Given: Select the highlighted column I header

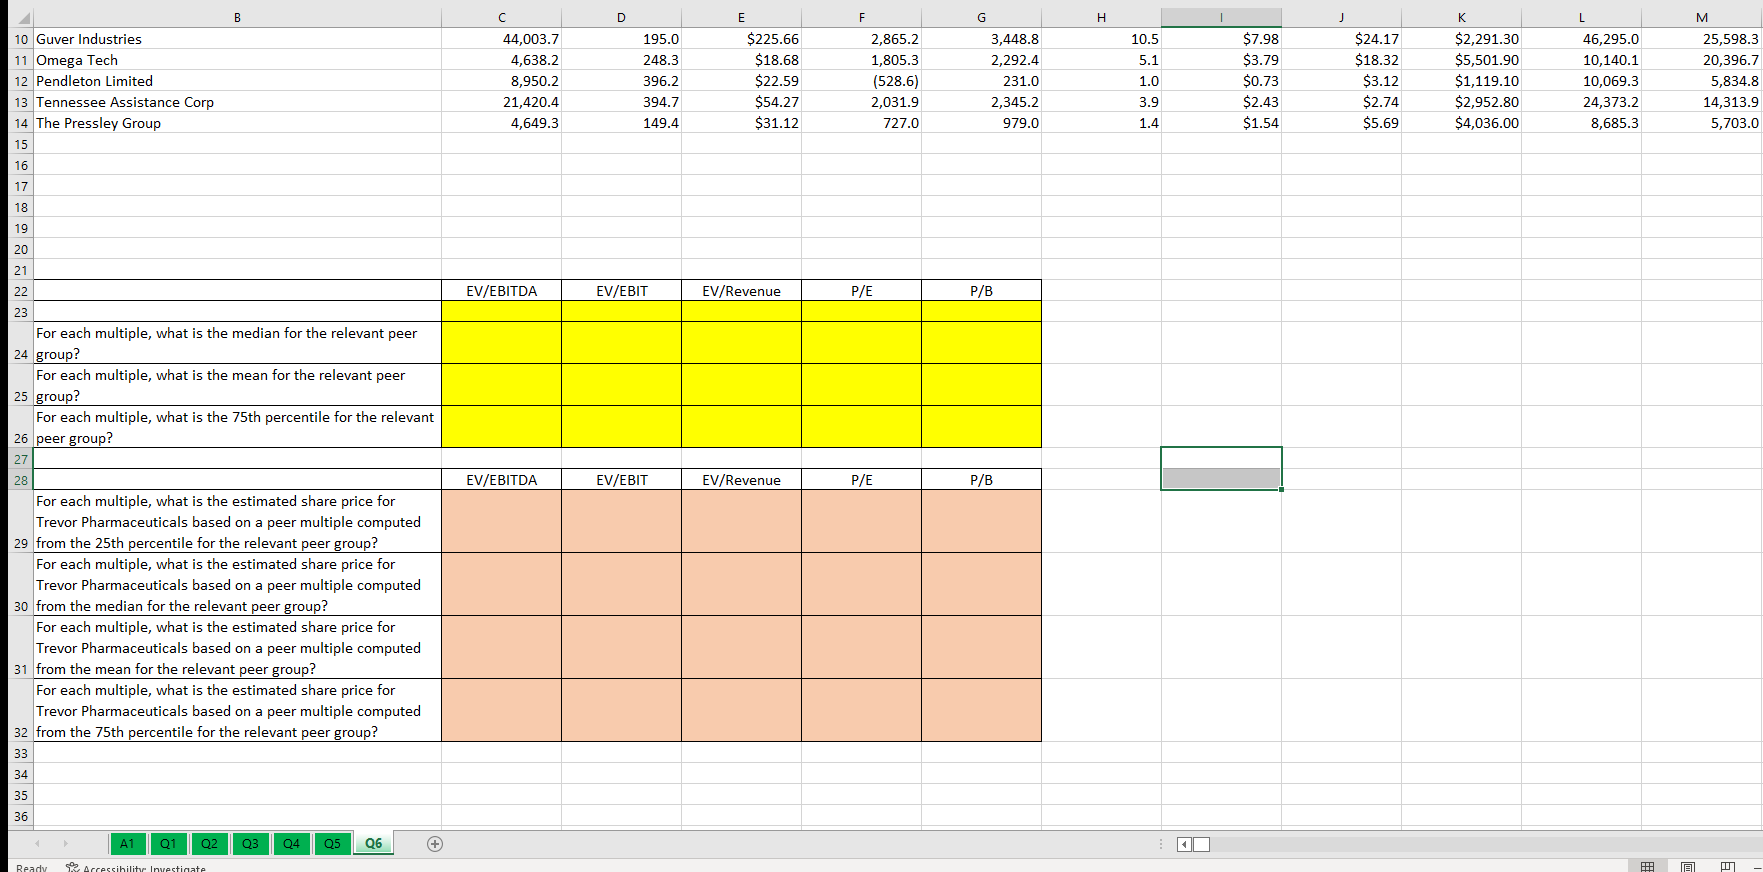Looking at the screenshot, I should [x=1221, y=17].
